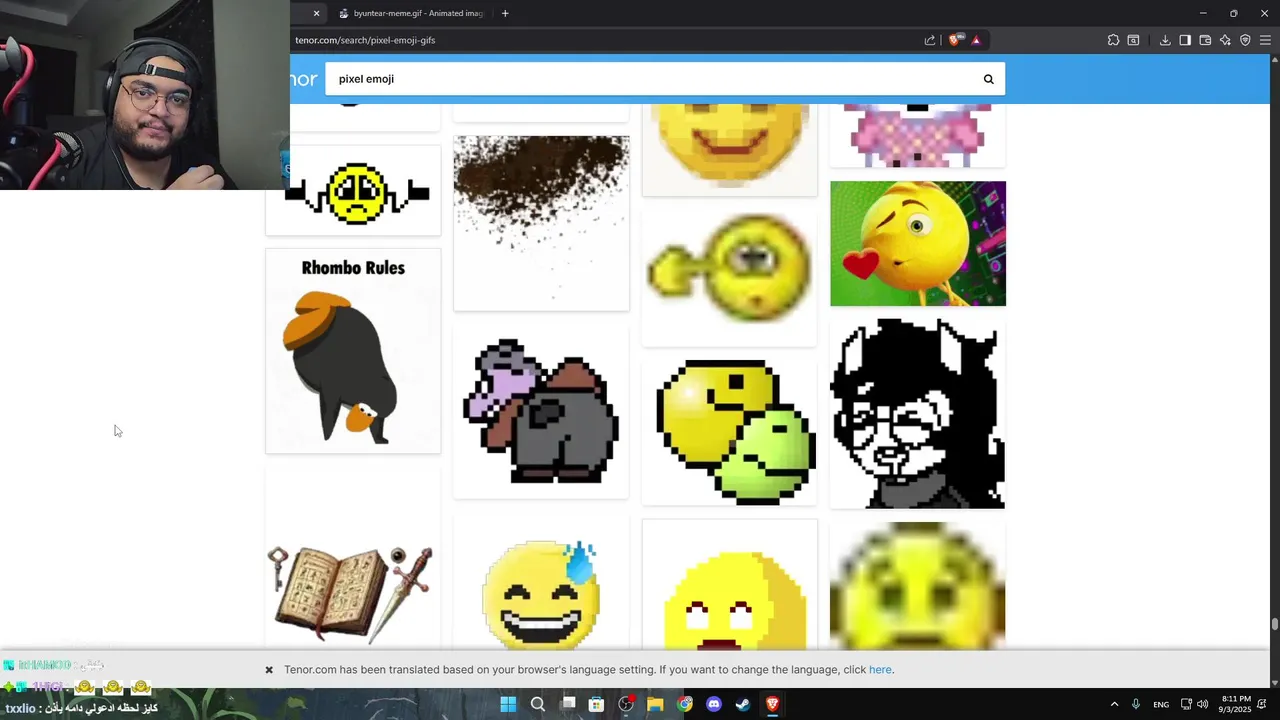Open File Explorer from the taskbar
Screen dimensions: 1280x720
coord(655,704)
